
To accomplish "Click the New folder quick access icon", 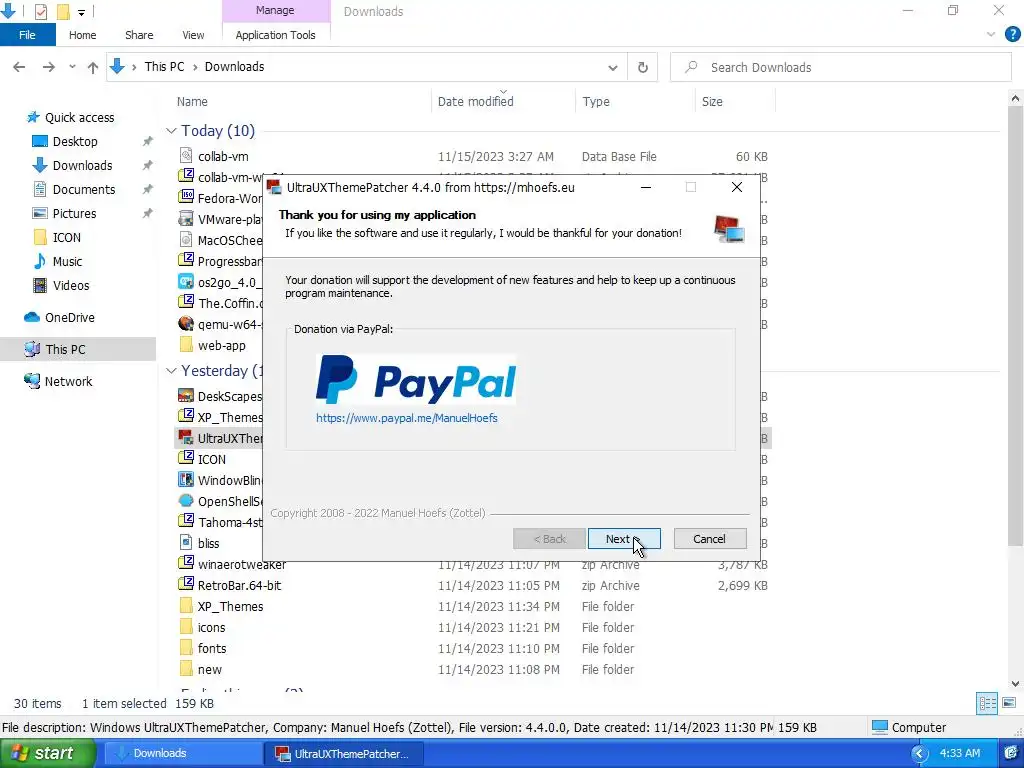I will [63, 11].
